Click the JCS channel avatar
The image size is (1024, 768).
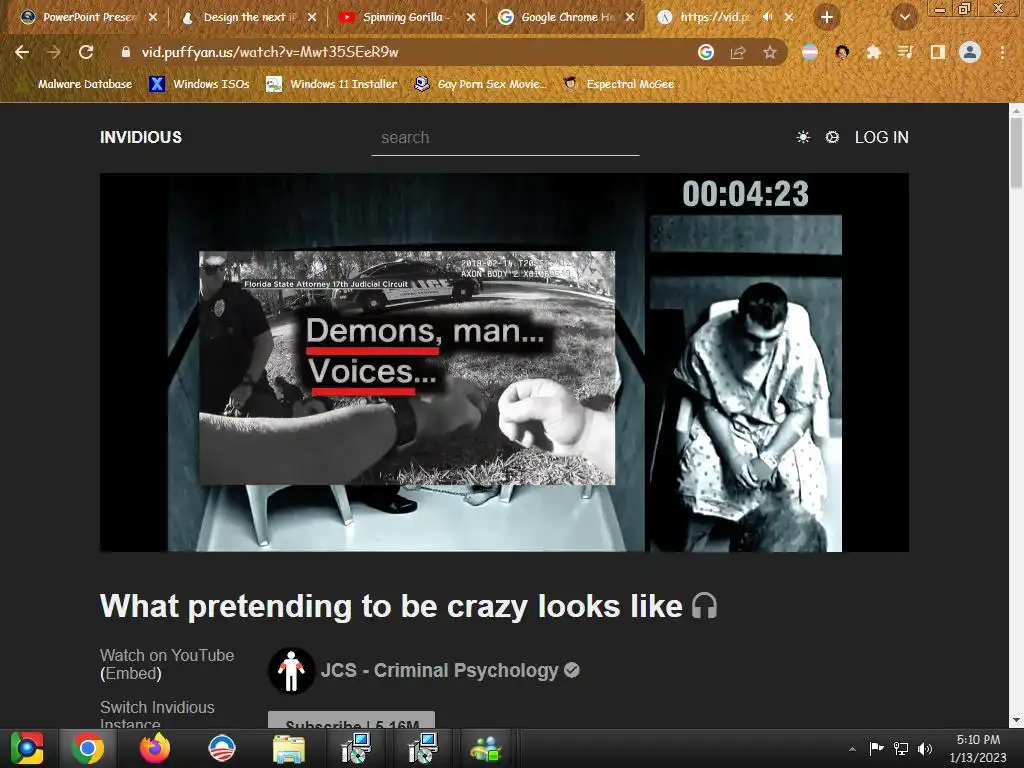pyautogui.click(x=291, y=670)
